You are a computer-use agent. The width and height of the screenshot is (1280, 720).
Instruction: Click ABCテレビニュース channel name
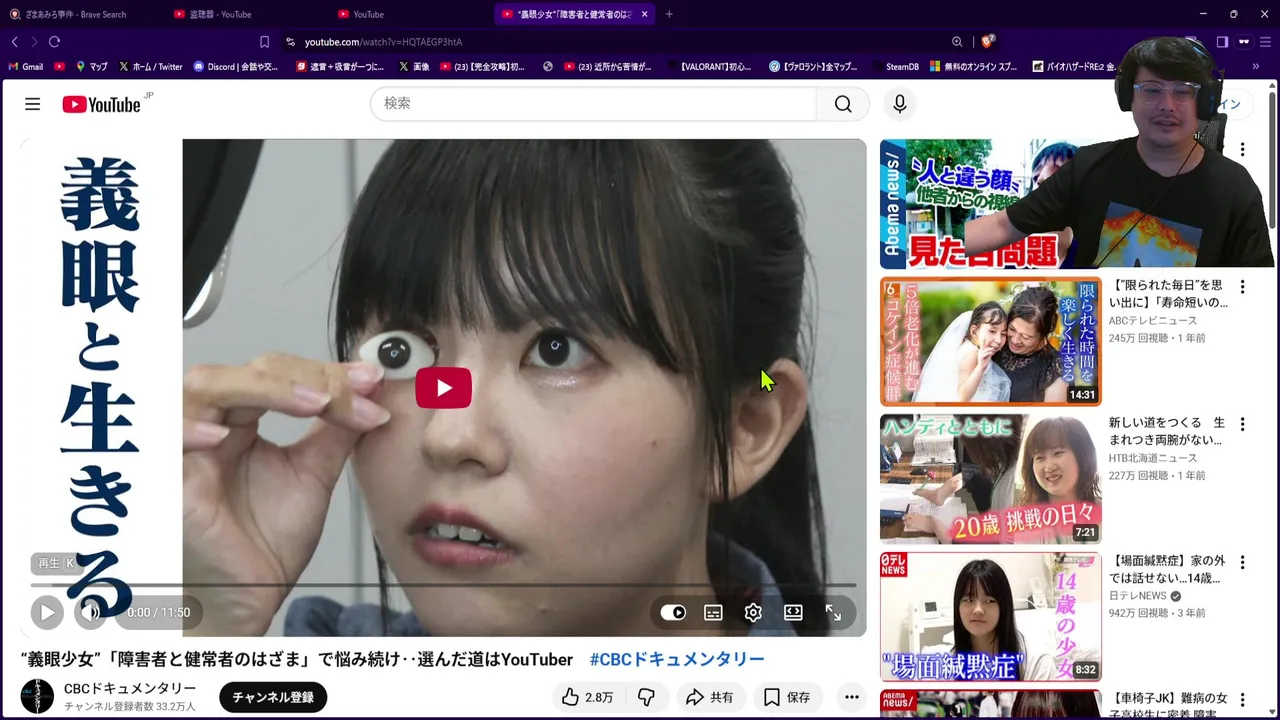tap(1153, 321)
